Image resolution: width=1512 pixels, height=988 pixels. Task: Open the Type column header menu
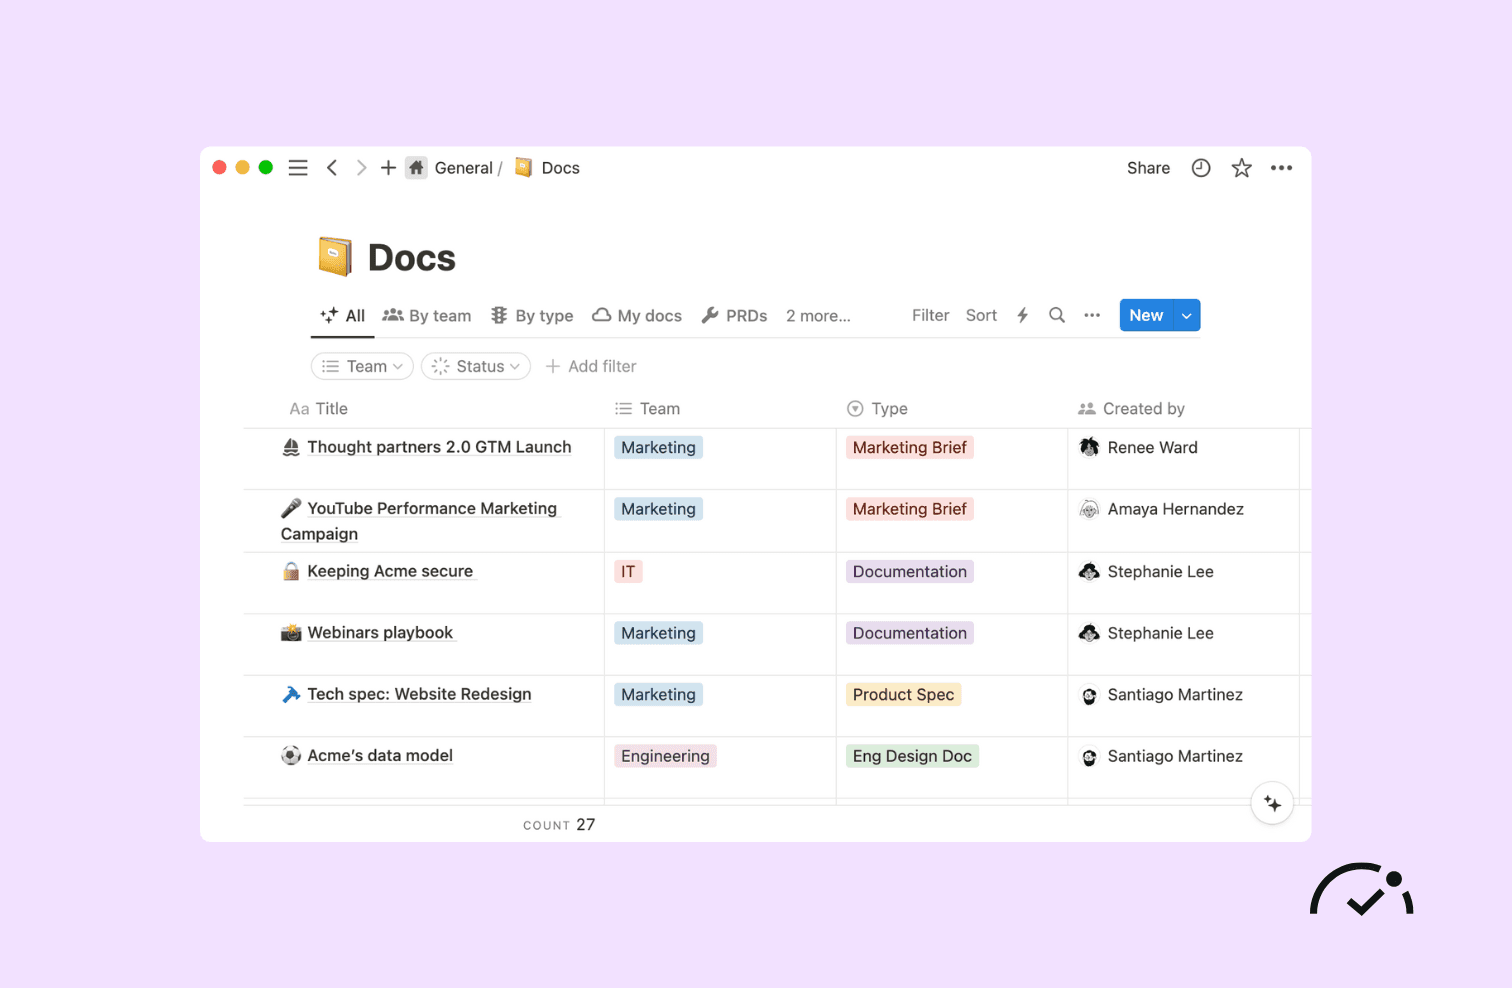tap(878, 408)
